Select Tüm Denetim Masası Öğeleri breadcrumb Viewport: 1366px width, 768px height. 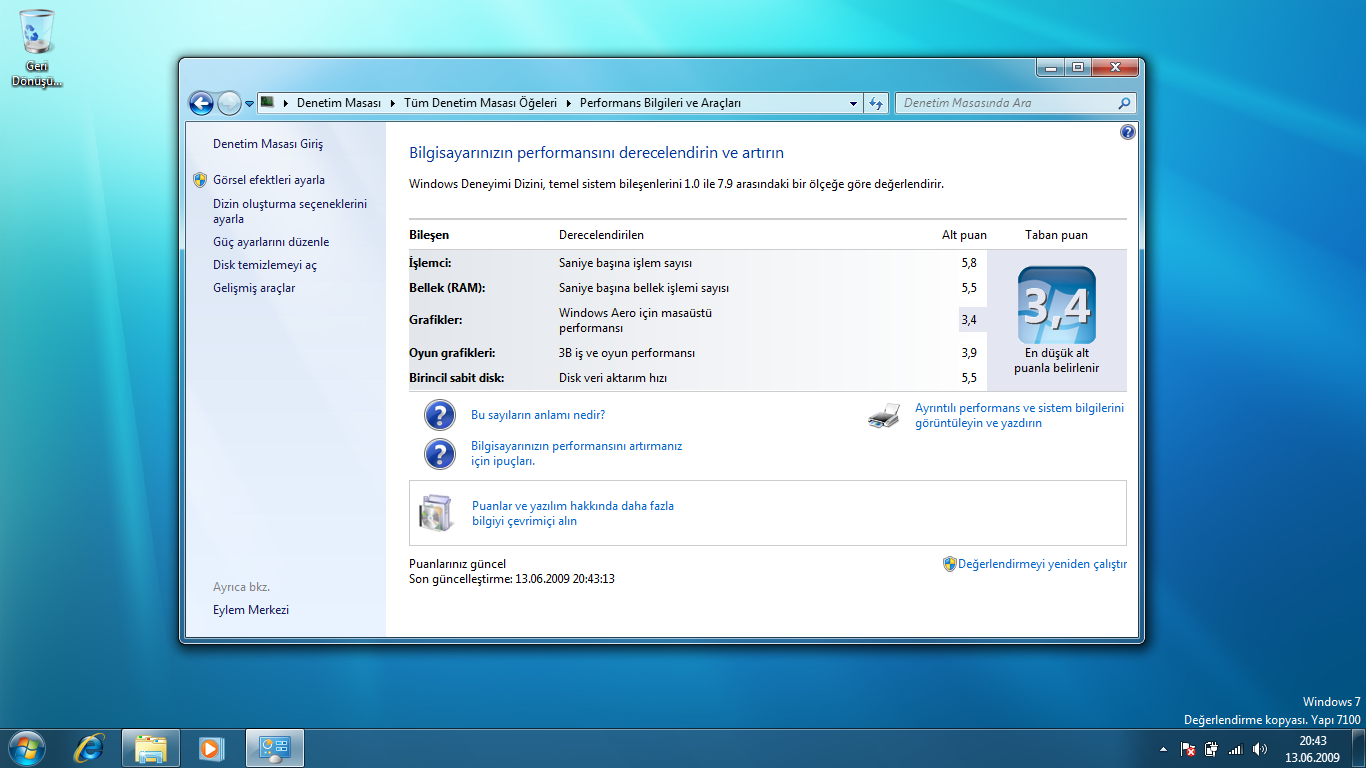click(482, 103)
